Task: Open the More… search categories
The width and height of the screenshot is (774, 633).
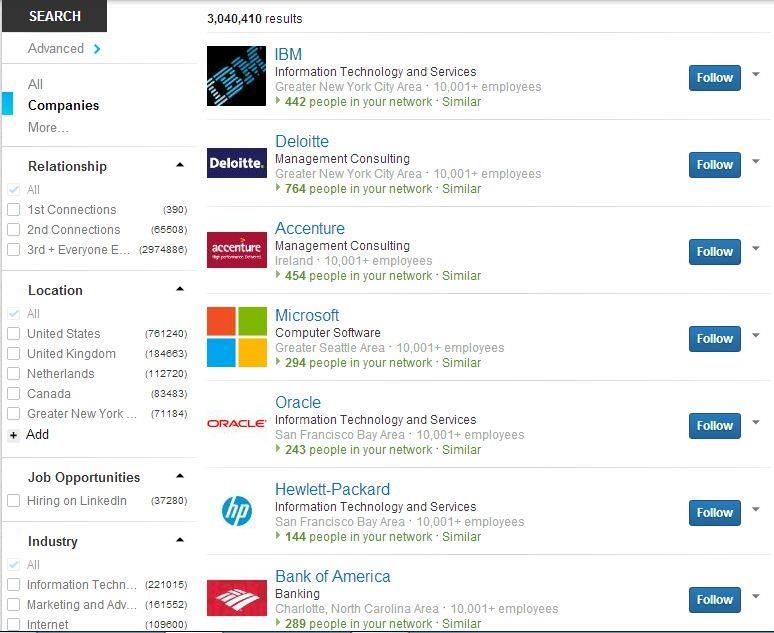Action: 48,127
